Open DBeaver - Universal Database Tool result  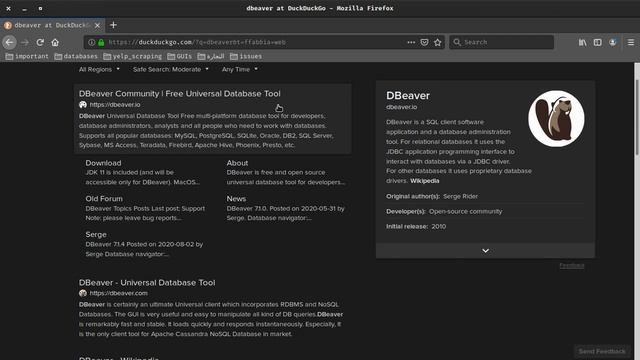coord(147,282)
